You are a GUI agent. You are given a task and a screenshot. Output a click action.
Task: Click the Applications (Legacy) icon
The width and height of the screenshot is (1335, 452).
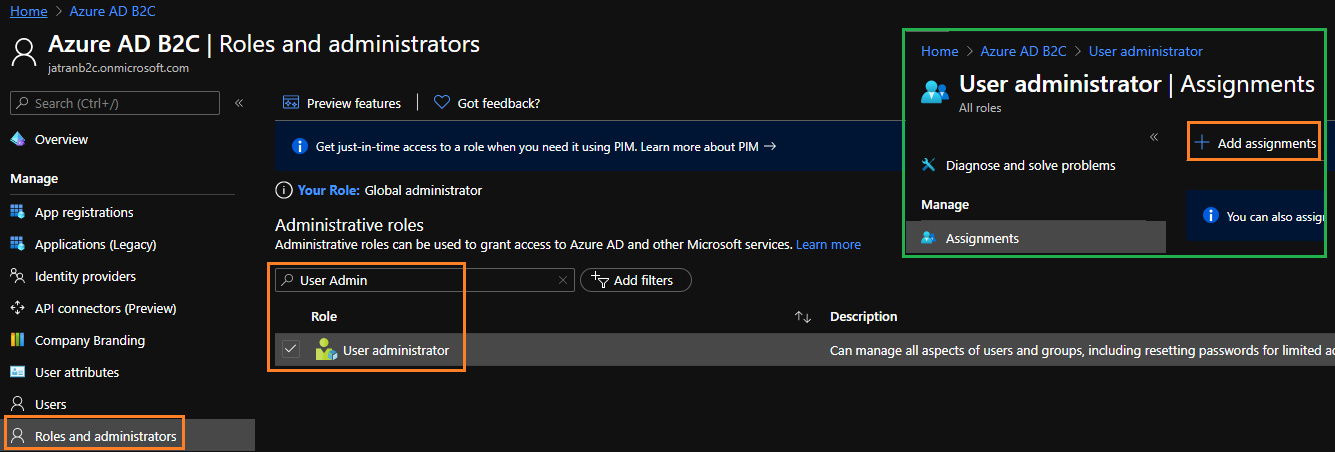(x=17, y=244)
